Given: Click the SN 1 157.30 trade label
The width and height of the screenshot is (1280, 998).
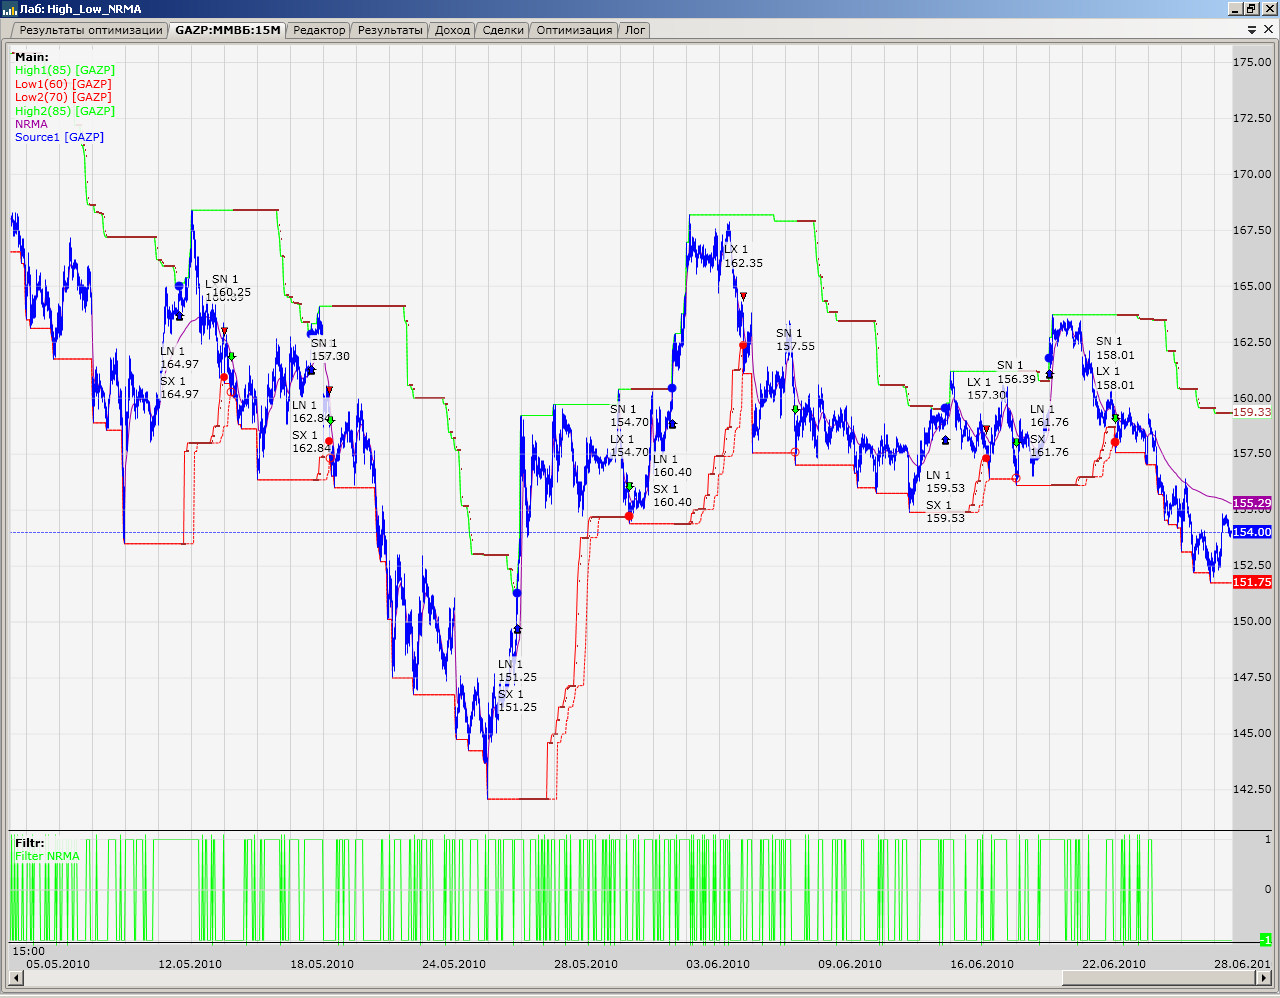Looking at the screenshot, I should coord(331,350).
